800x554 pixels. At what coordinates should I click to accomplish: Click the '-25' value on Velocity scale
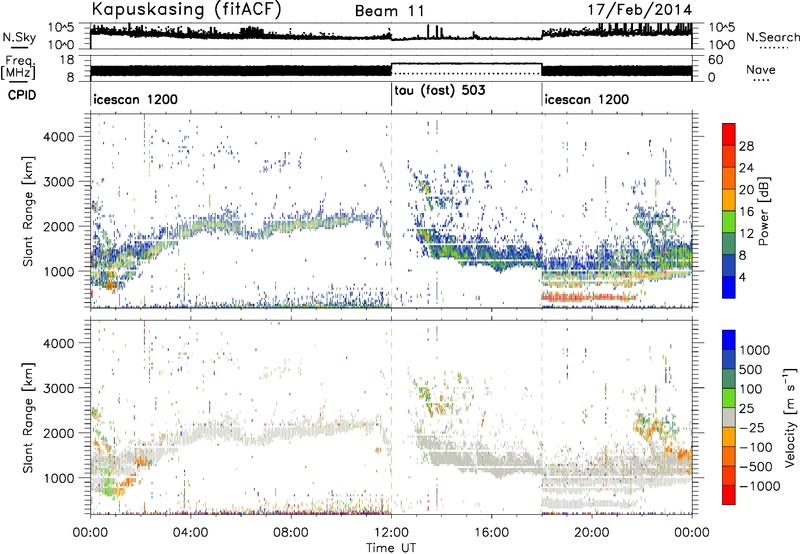(x=753, y=428)
